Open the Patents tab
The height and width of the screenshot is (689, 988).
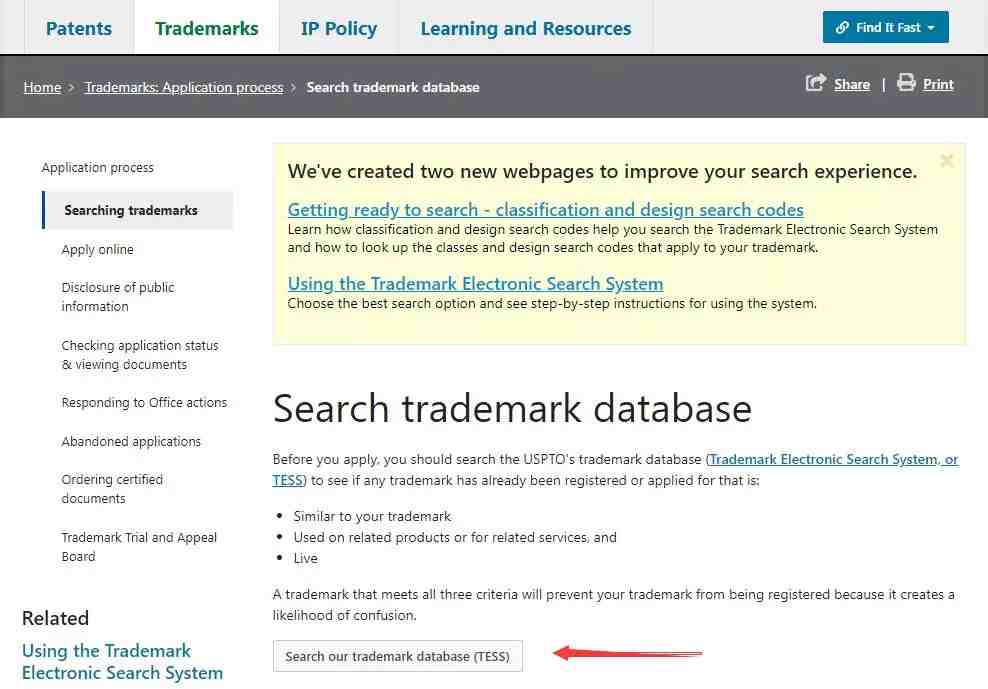[x=79, y=28]
